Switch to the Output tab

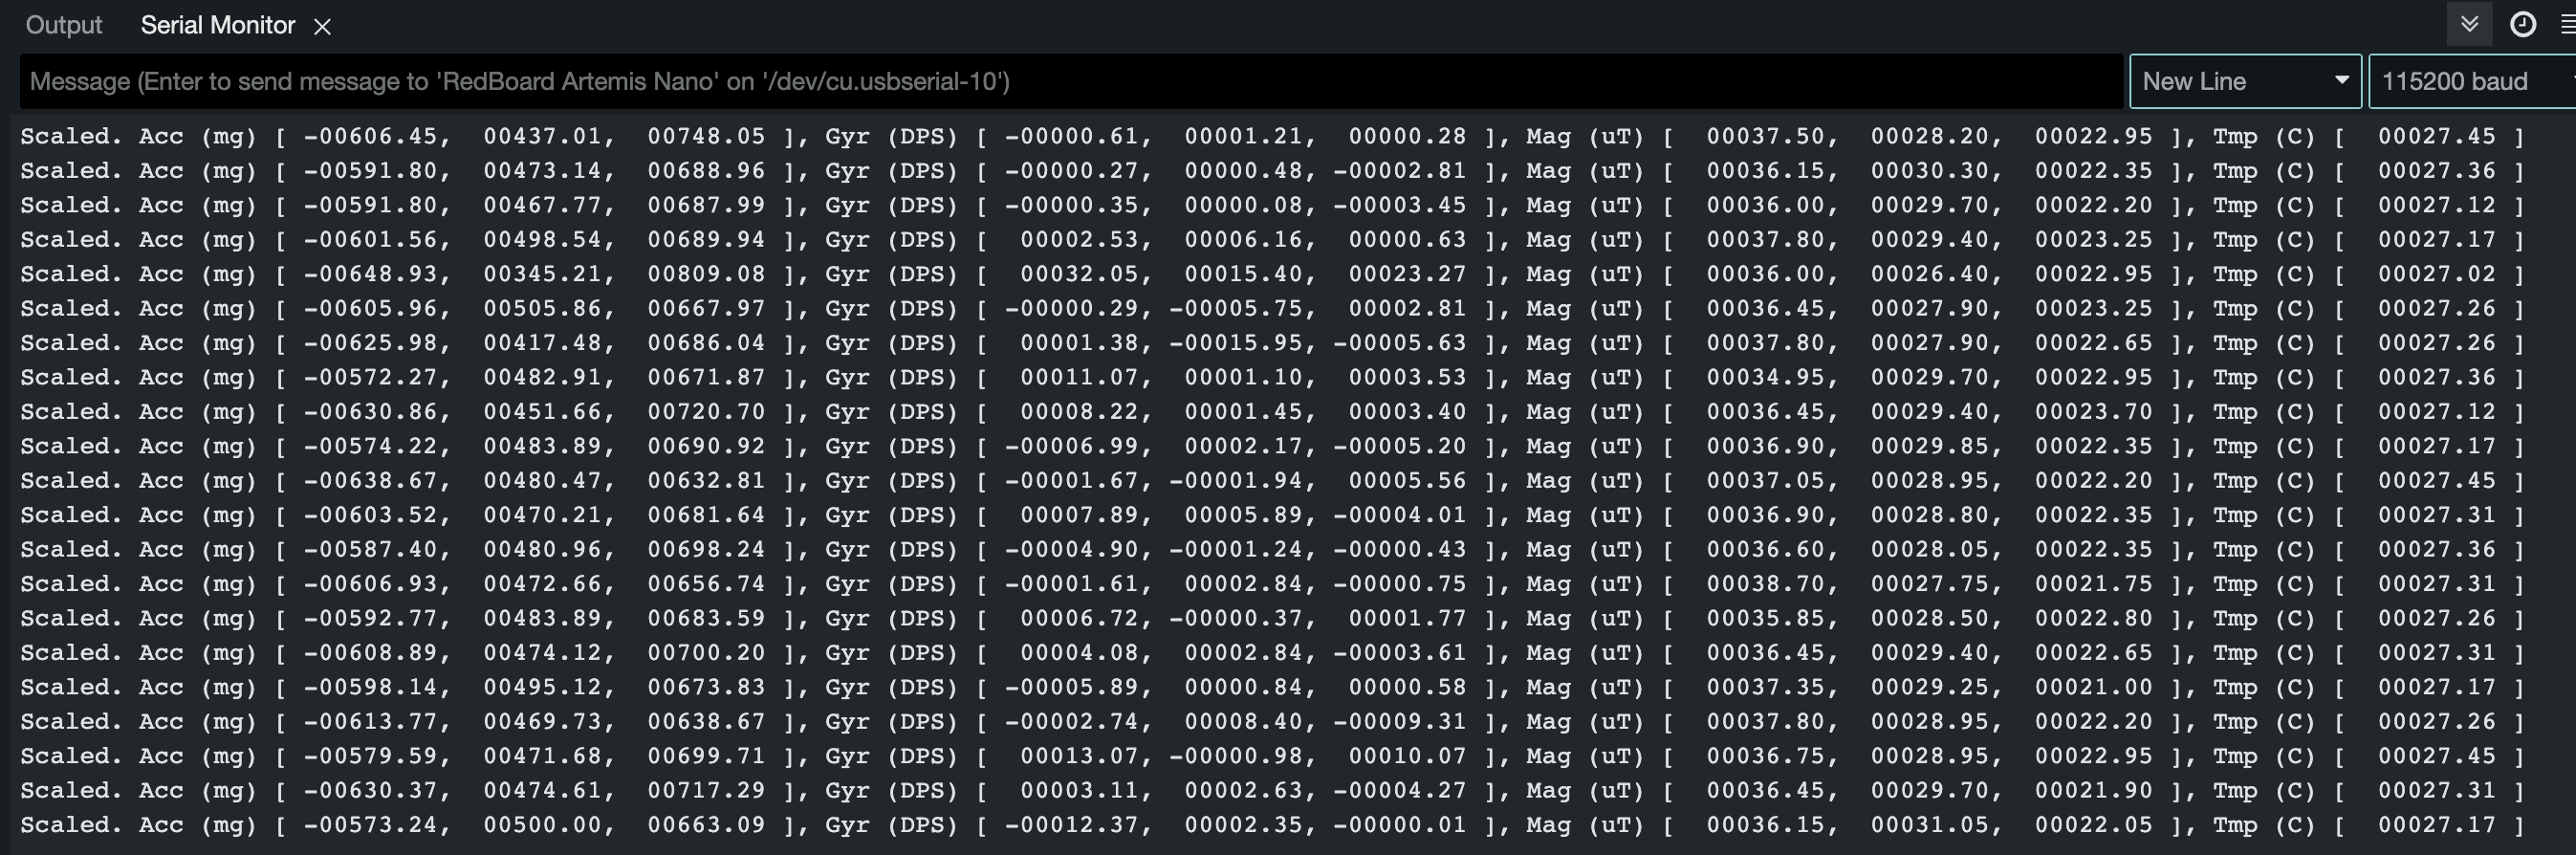tap(64, 25)
